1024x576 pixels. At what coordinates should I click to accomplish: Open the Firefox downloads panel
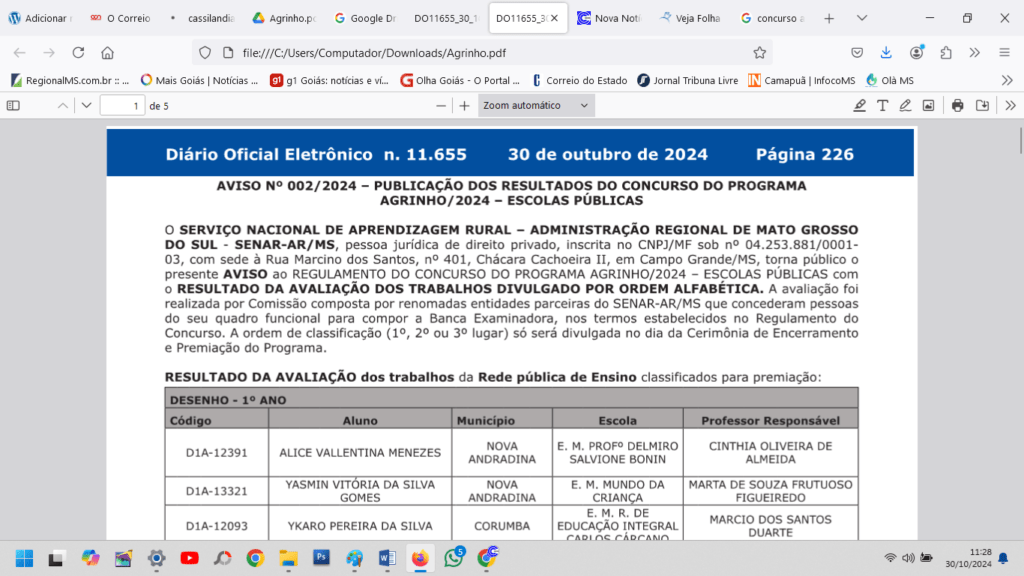click(886, 53)
